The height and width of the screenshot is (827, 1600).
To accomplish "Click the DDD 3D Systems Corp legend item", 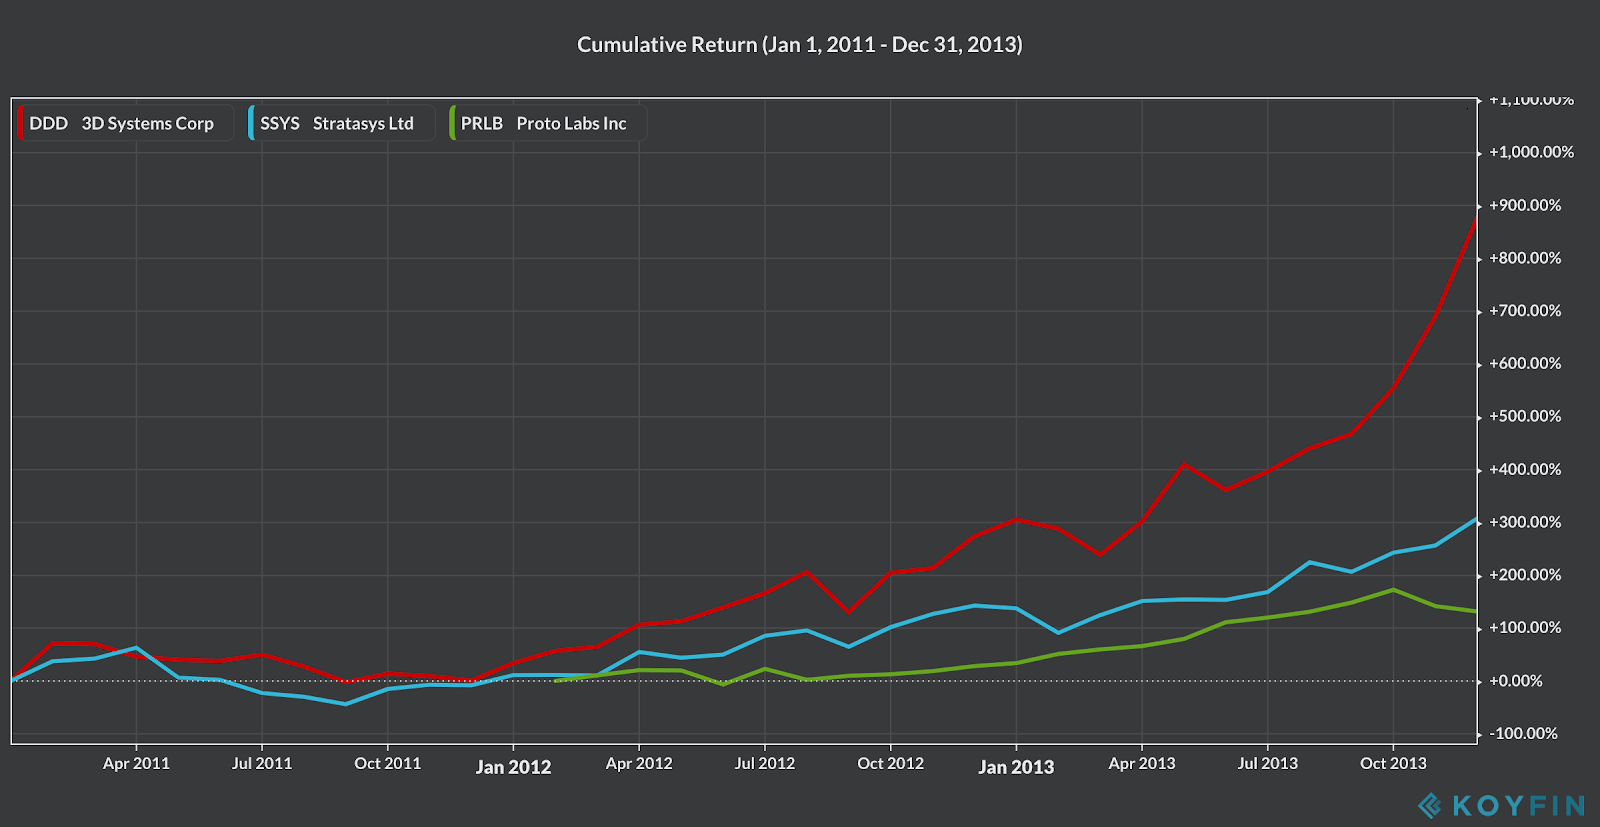I will (x=126, y=123).
